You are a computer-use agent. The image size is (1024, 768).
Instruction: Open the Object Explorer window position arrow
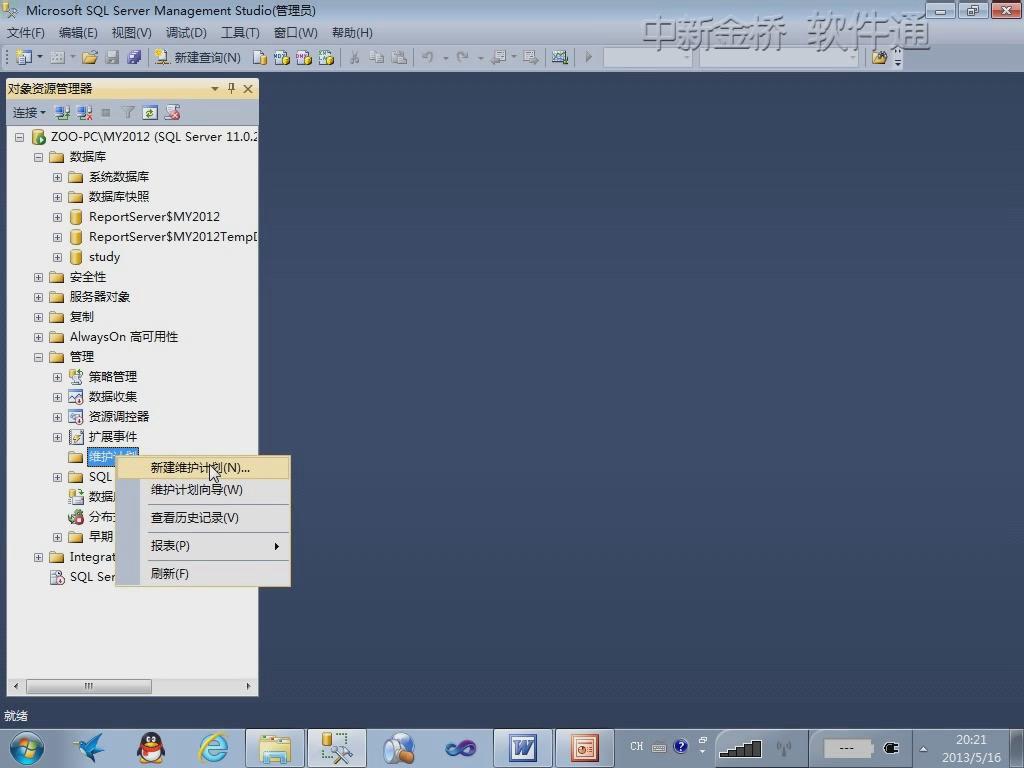215,89
